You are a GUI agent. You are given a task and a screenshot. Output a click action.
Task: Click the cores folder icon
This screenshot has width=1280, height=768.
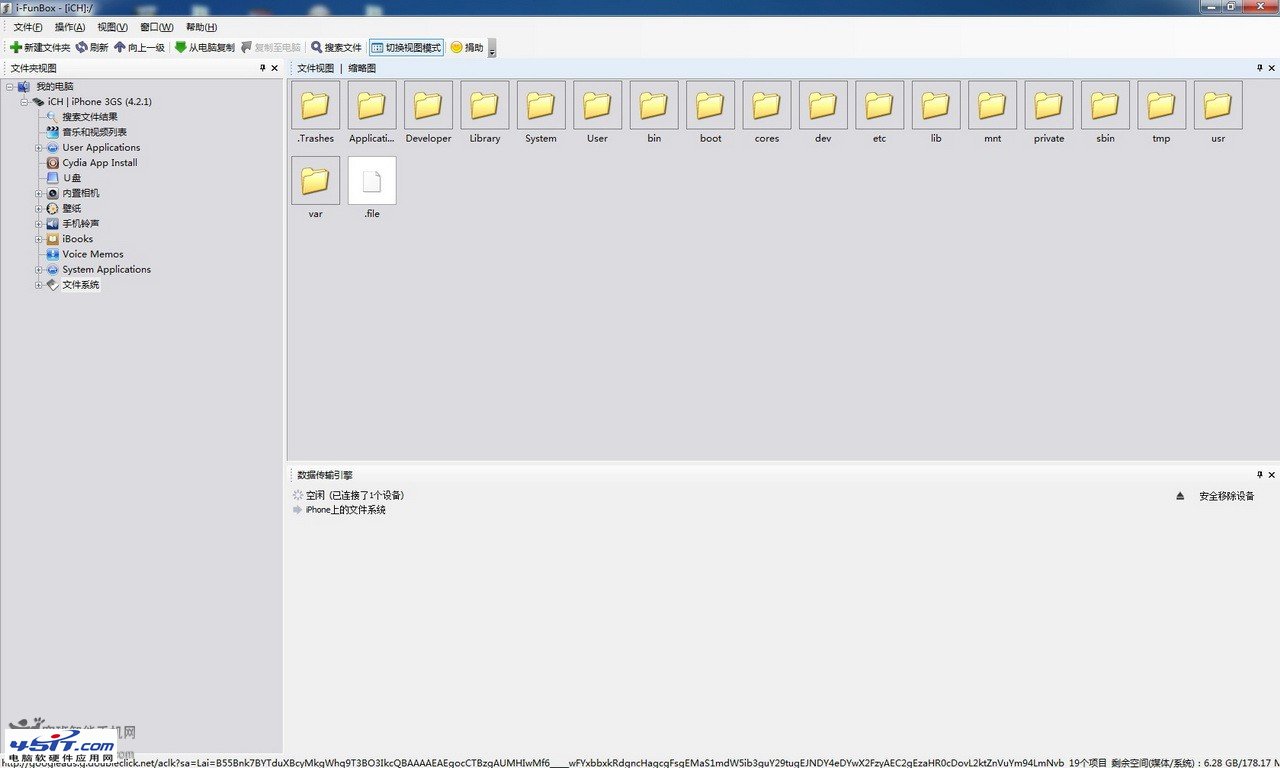pyautogui.click(x=767, y=105)
